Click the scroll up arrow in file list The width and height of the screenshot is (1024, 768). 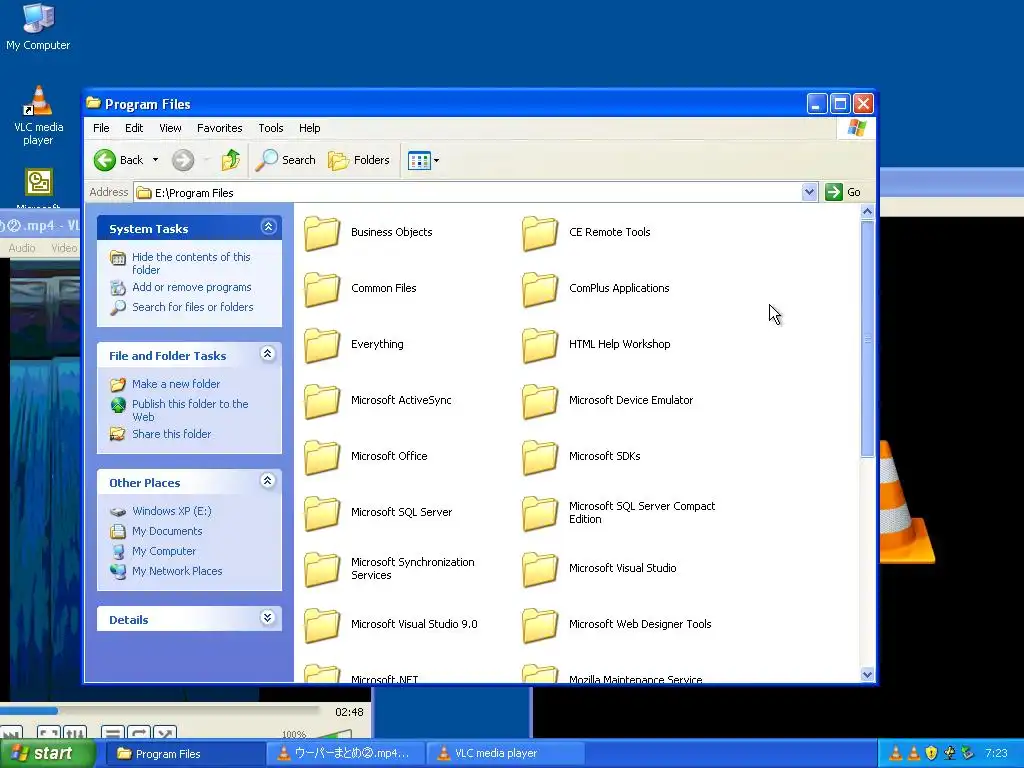click(x=867, y=211)
